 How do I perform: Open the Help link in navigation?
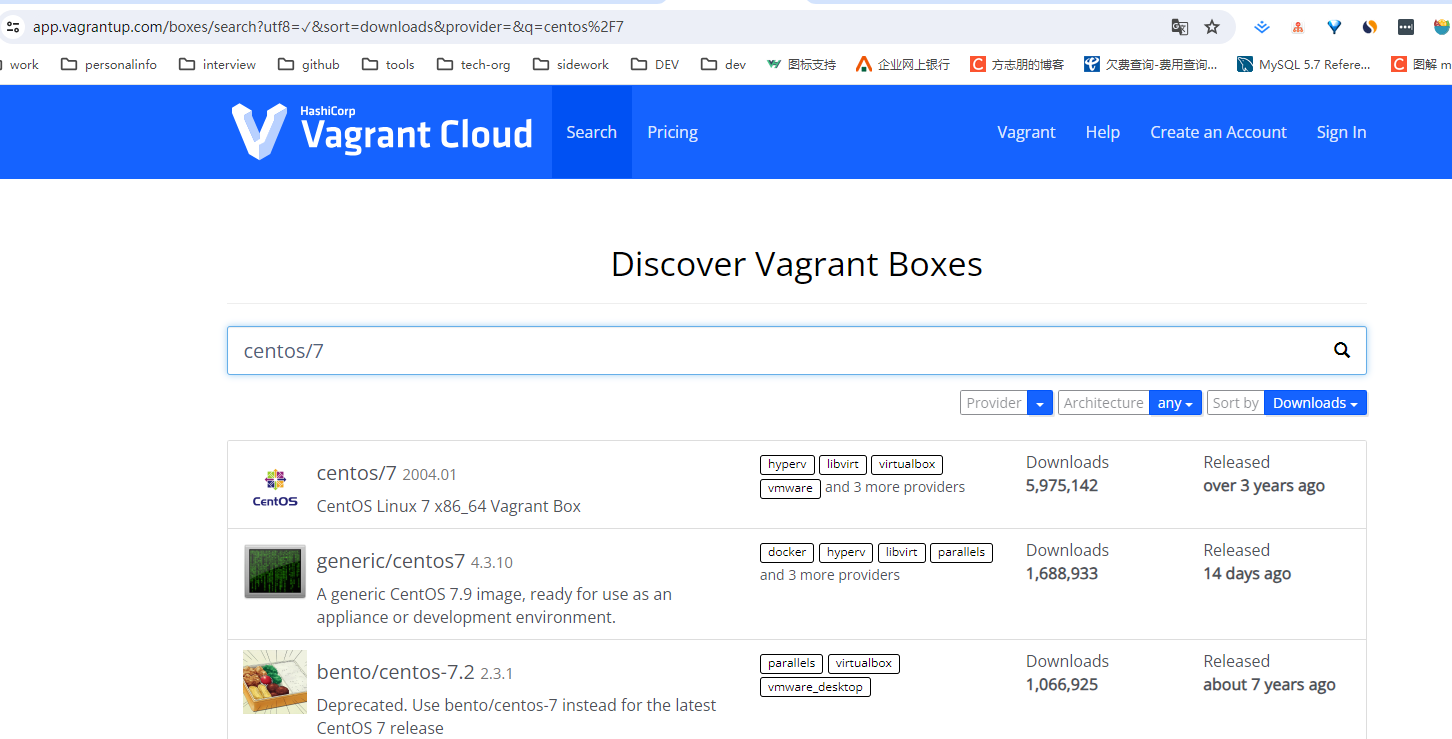[1102, 132]
